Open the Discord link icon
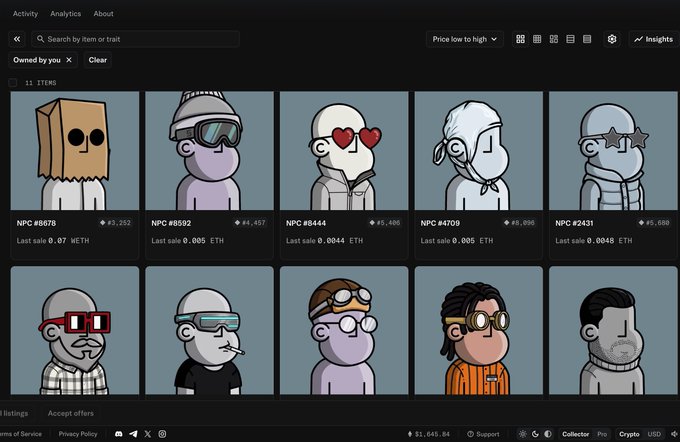 pos(118,434)
